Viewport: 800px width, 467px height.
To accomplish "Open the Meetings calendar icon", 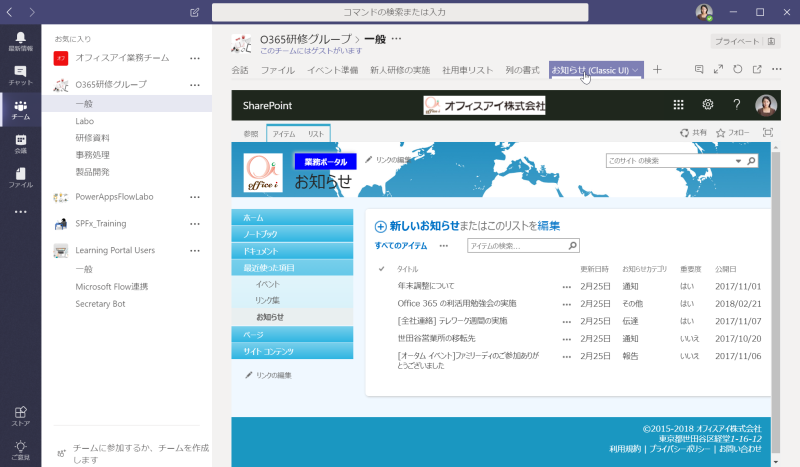I will pyautogui.click(x=20, y=144).
